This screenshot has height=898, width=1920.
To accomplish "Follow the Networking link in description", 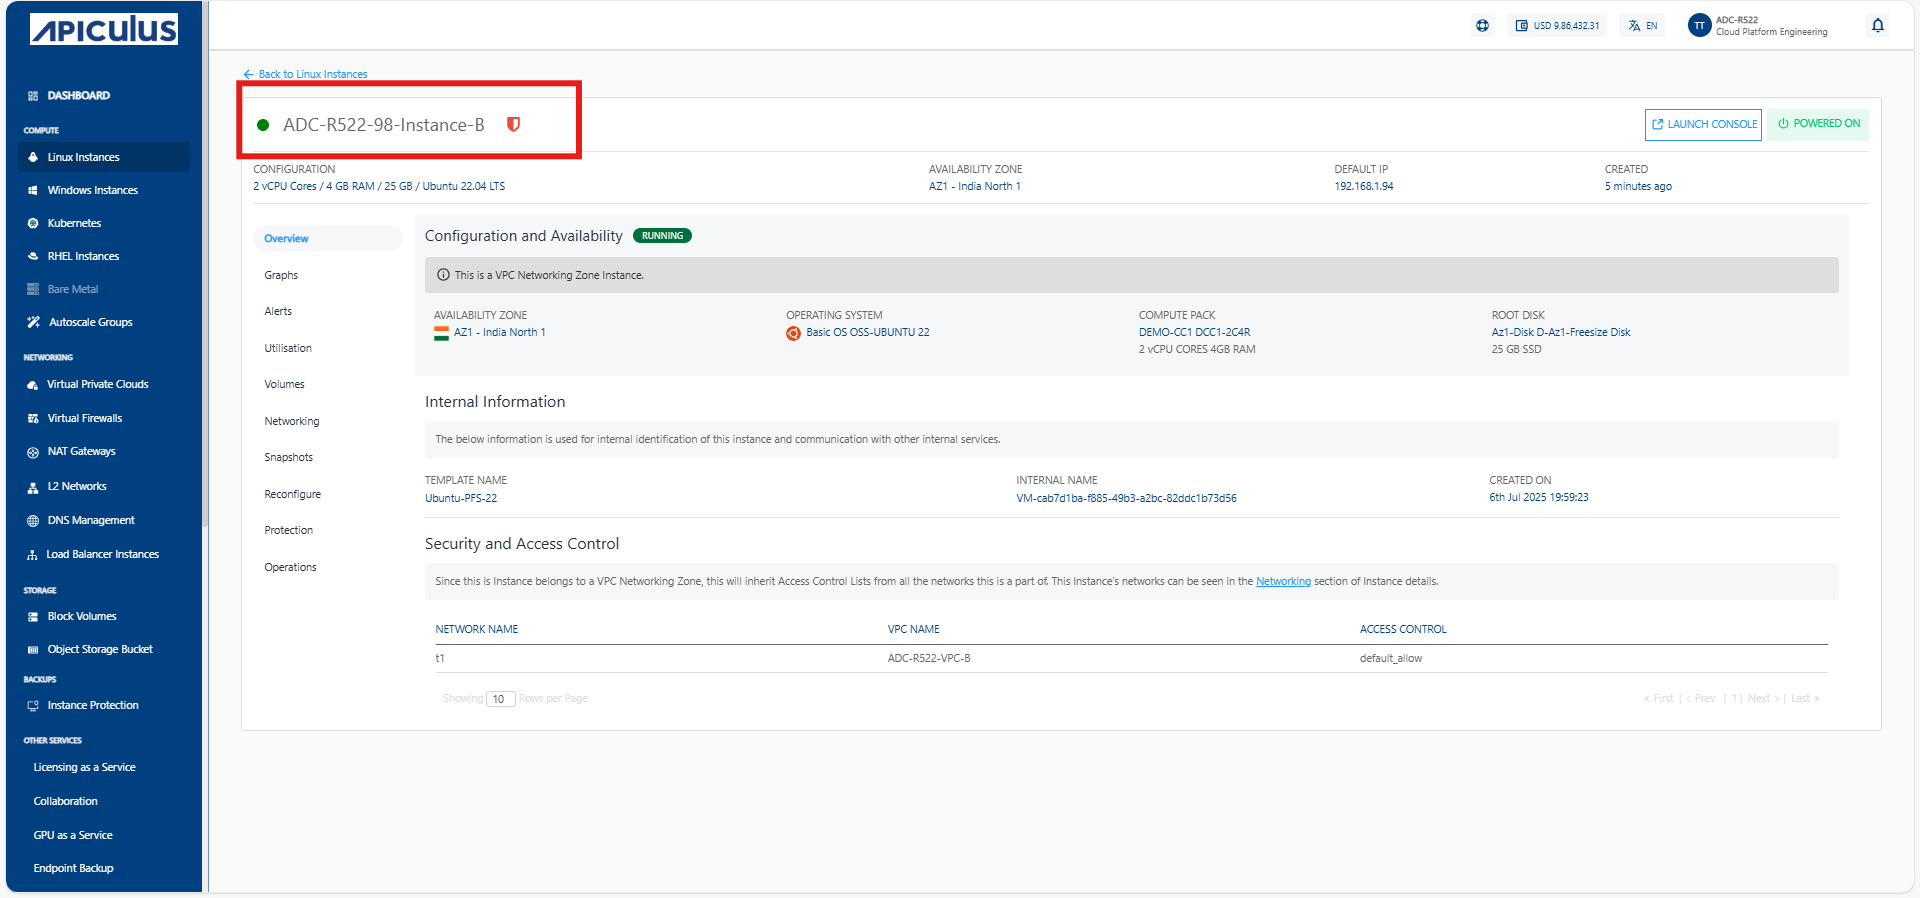I will pos(1282,581).
